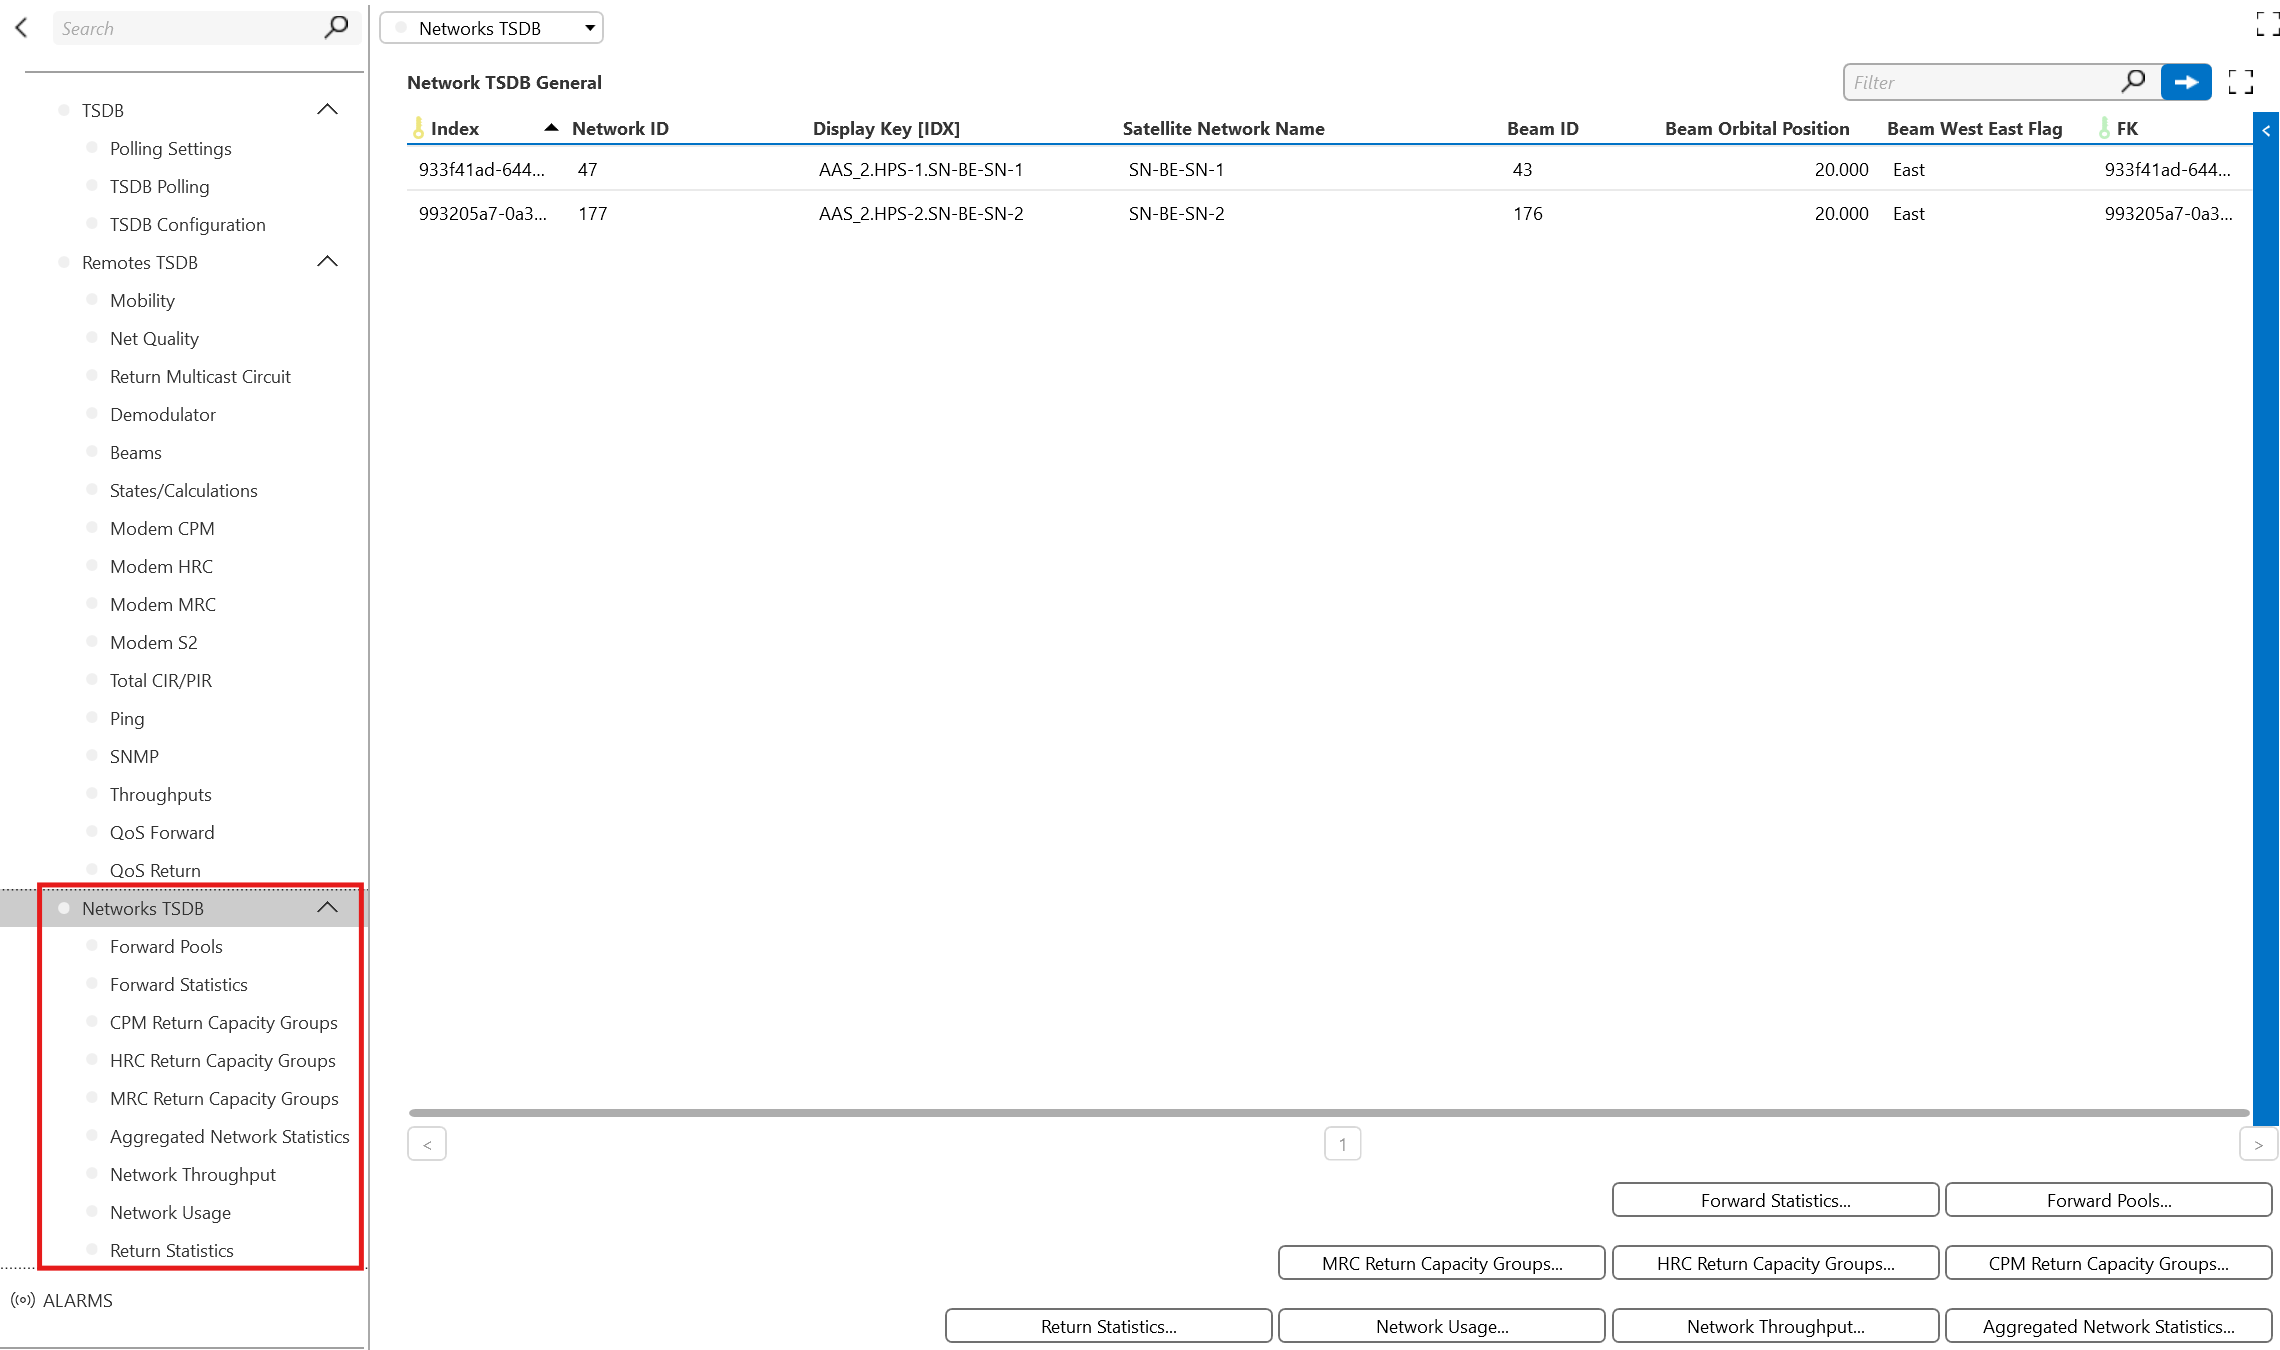The height and width of the screenshot is (1350, 2280).
Task: Click the filter magnifier icon
Action: pyautogui.click(x=2133, y=81)
